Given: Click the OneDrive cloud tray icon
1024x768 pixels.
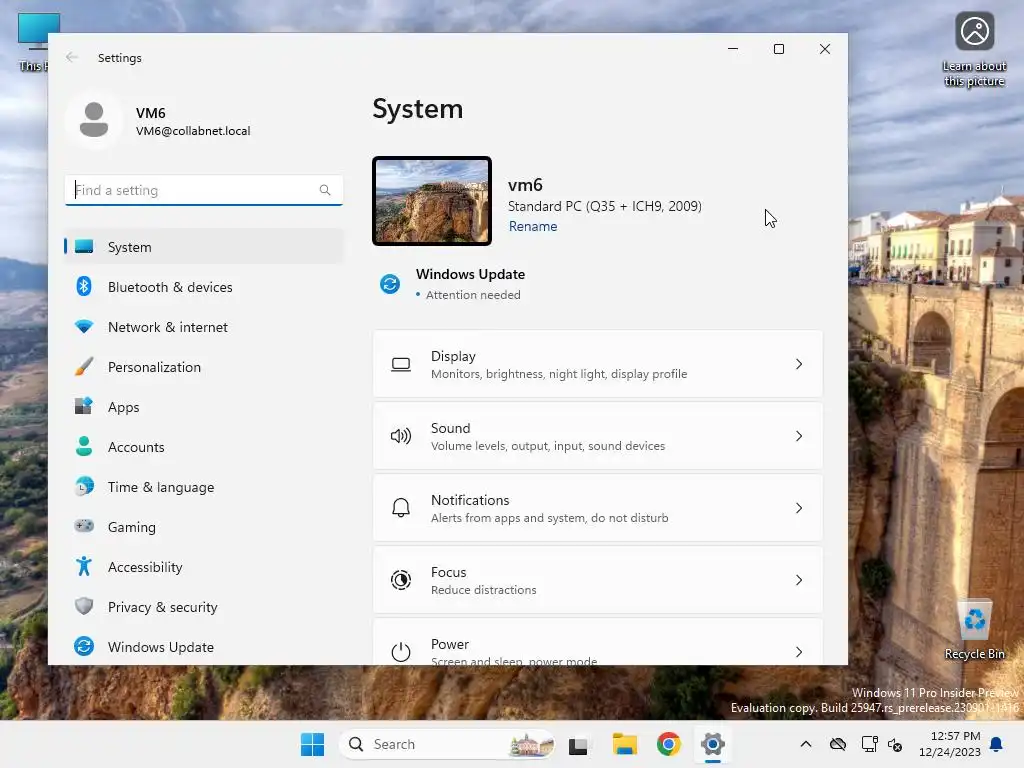Looking at the screenshot, I should pyautogui.click(x=838, y=744).
